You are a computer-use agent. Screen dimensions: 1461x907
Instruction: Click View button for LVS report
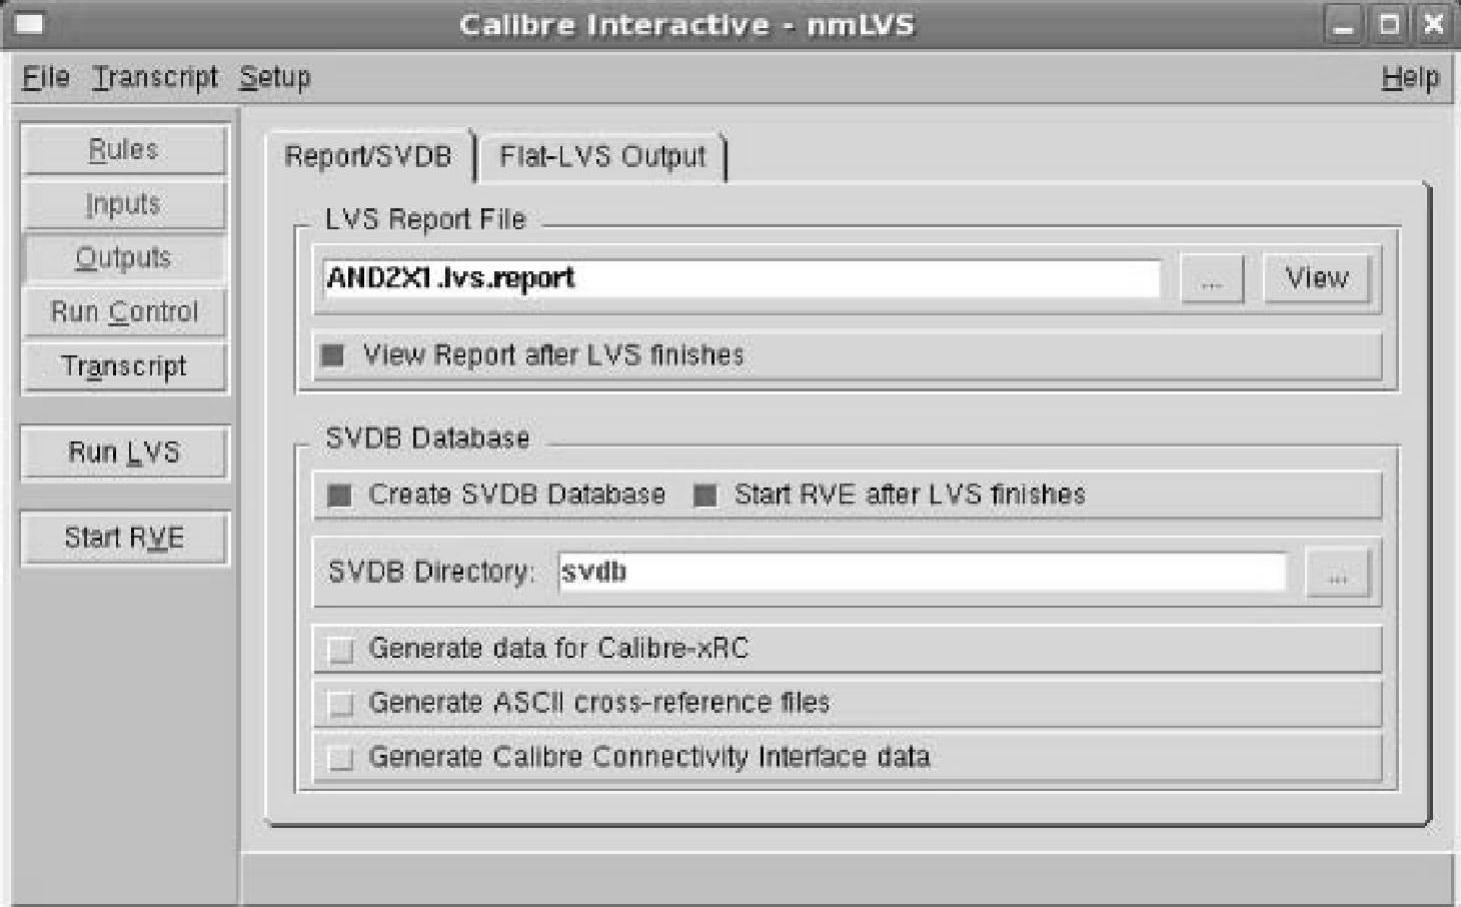pos(1316,278)
